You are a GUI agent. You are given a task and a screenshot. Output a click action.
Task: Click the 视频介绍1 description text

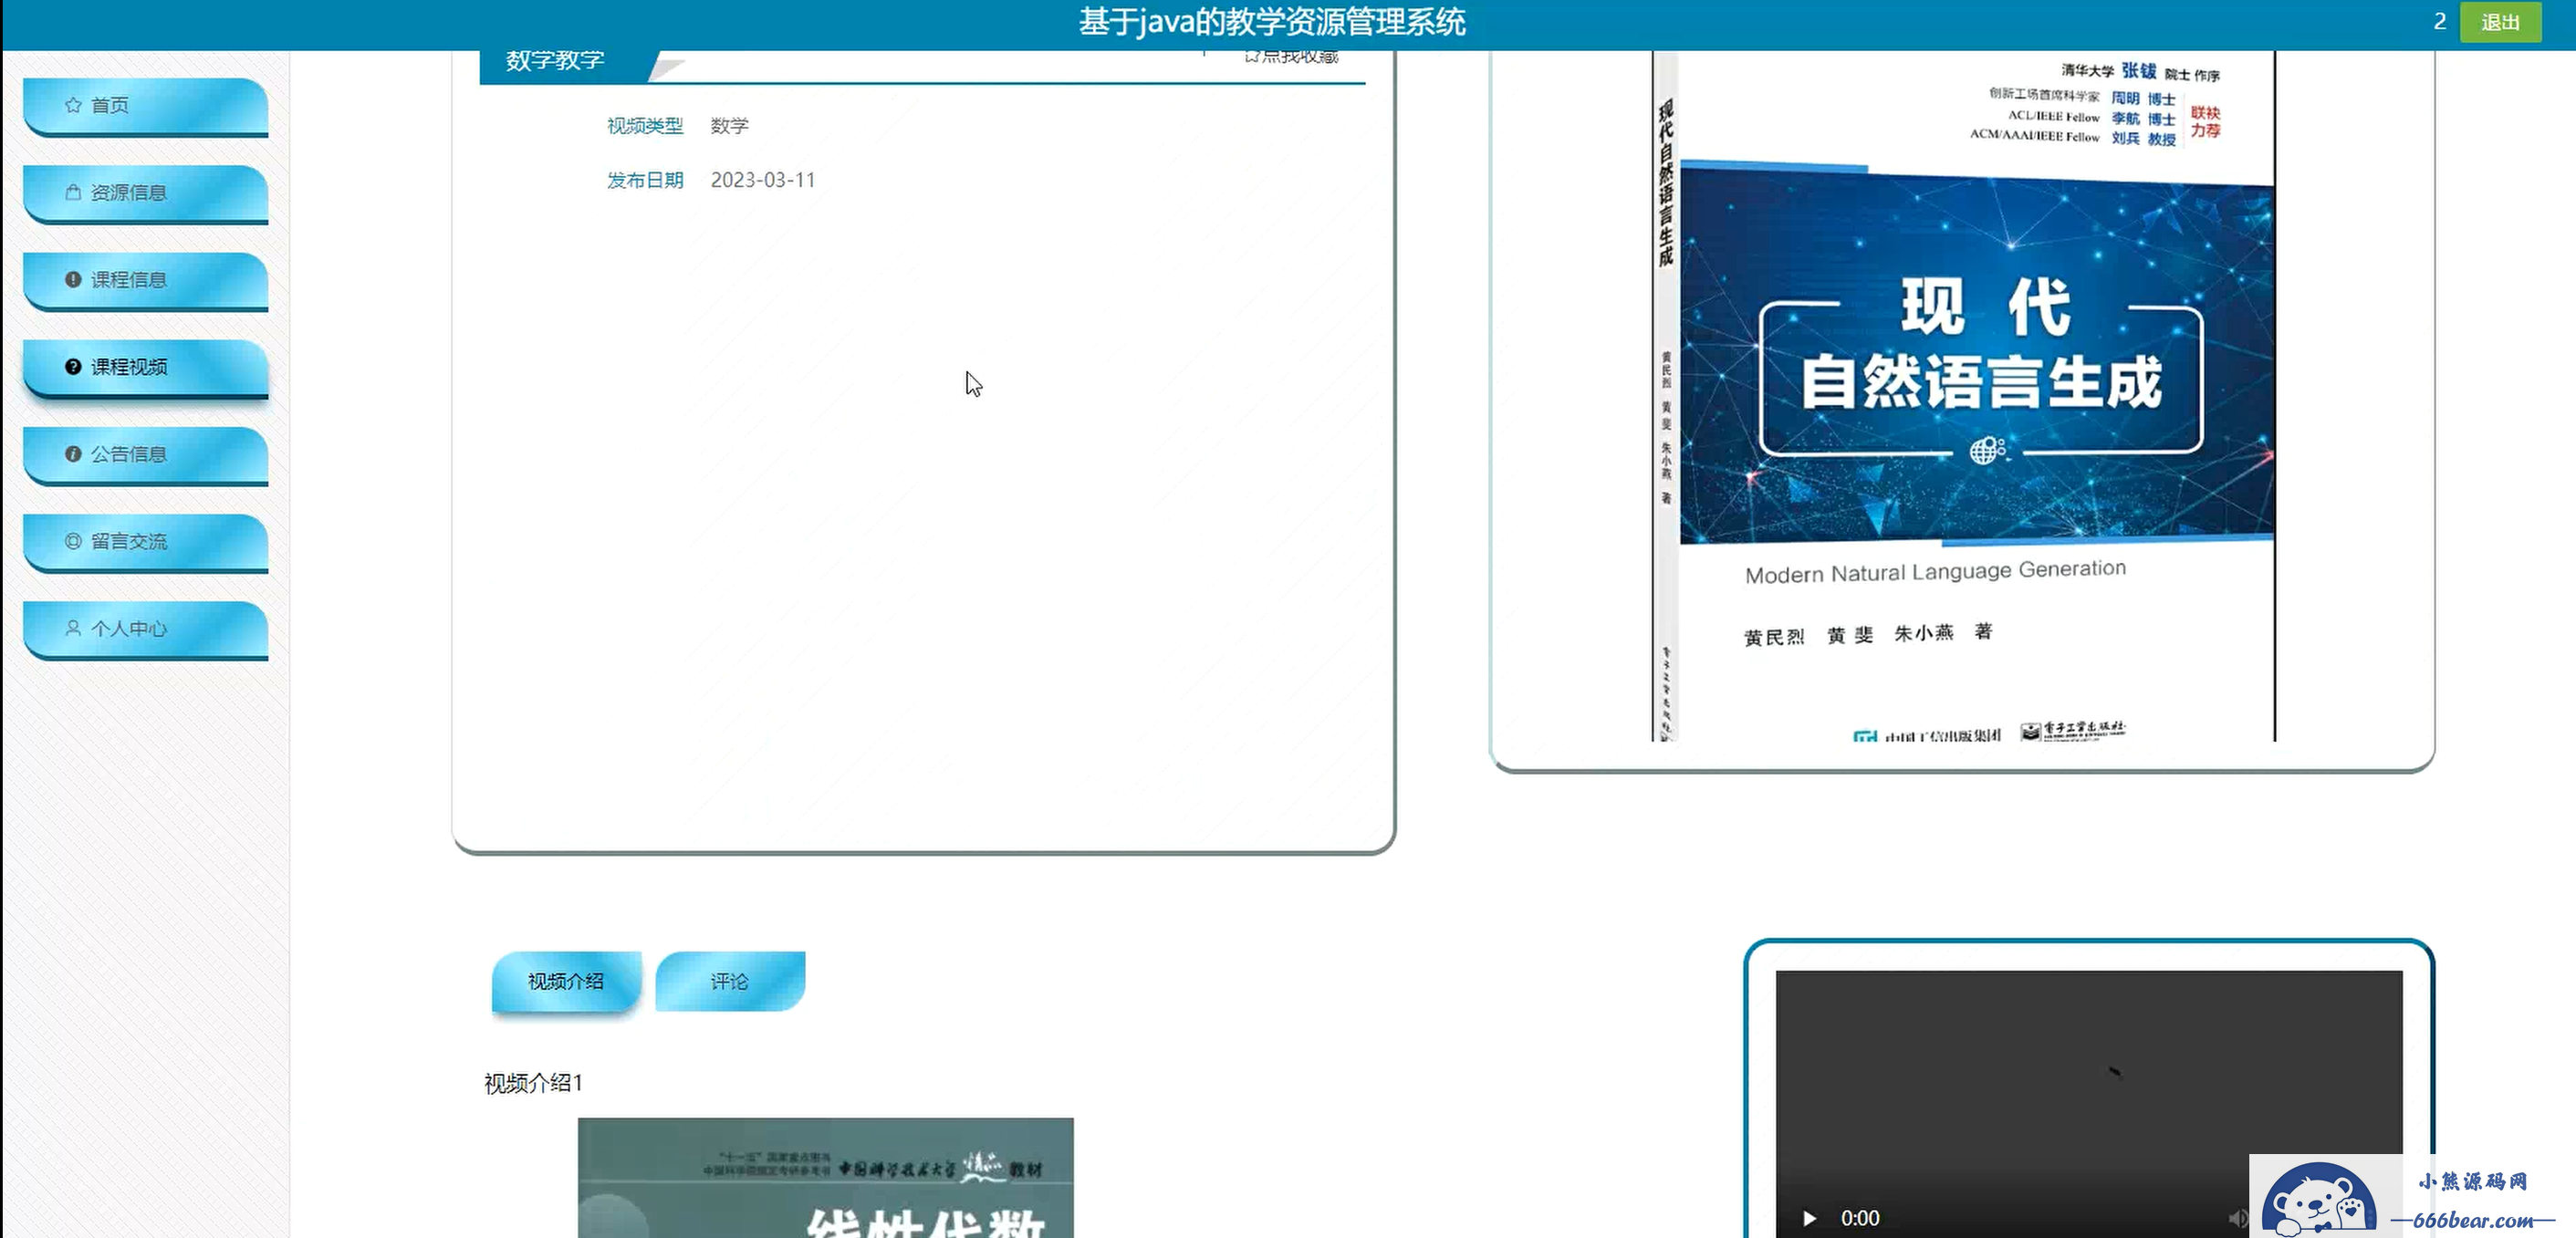pyautogui.click(x=533, y=1083)
